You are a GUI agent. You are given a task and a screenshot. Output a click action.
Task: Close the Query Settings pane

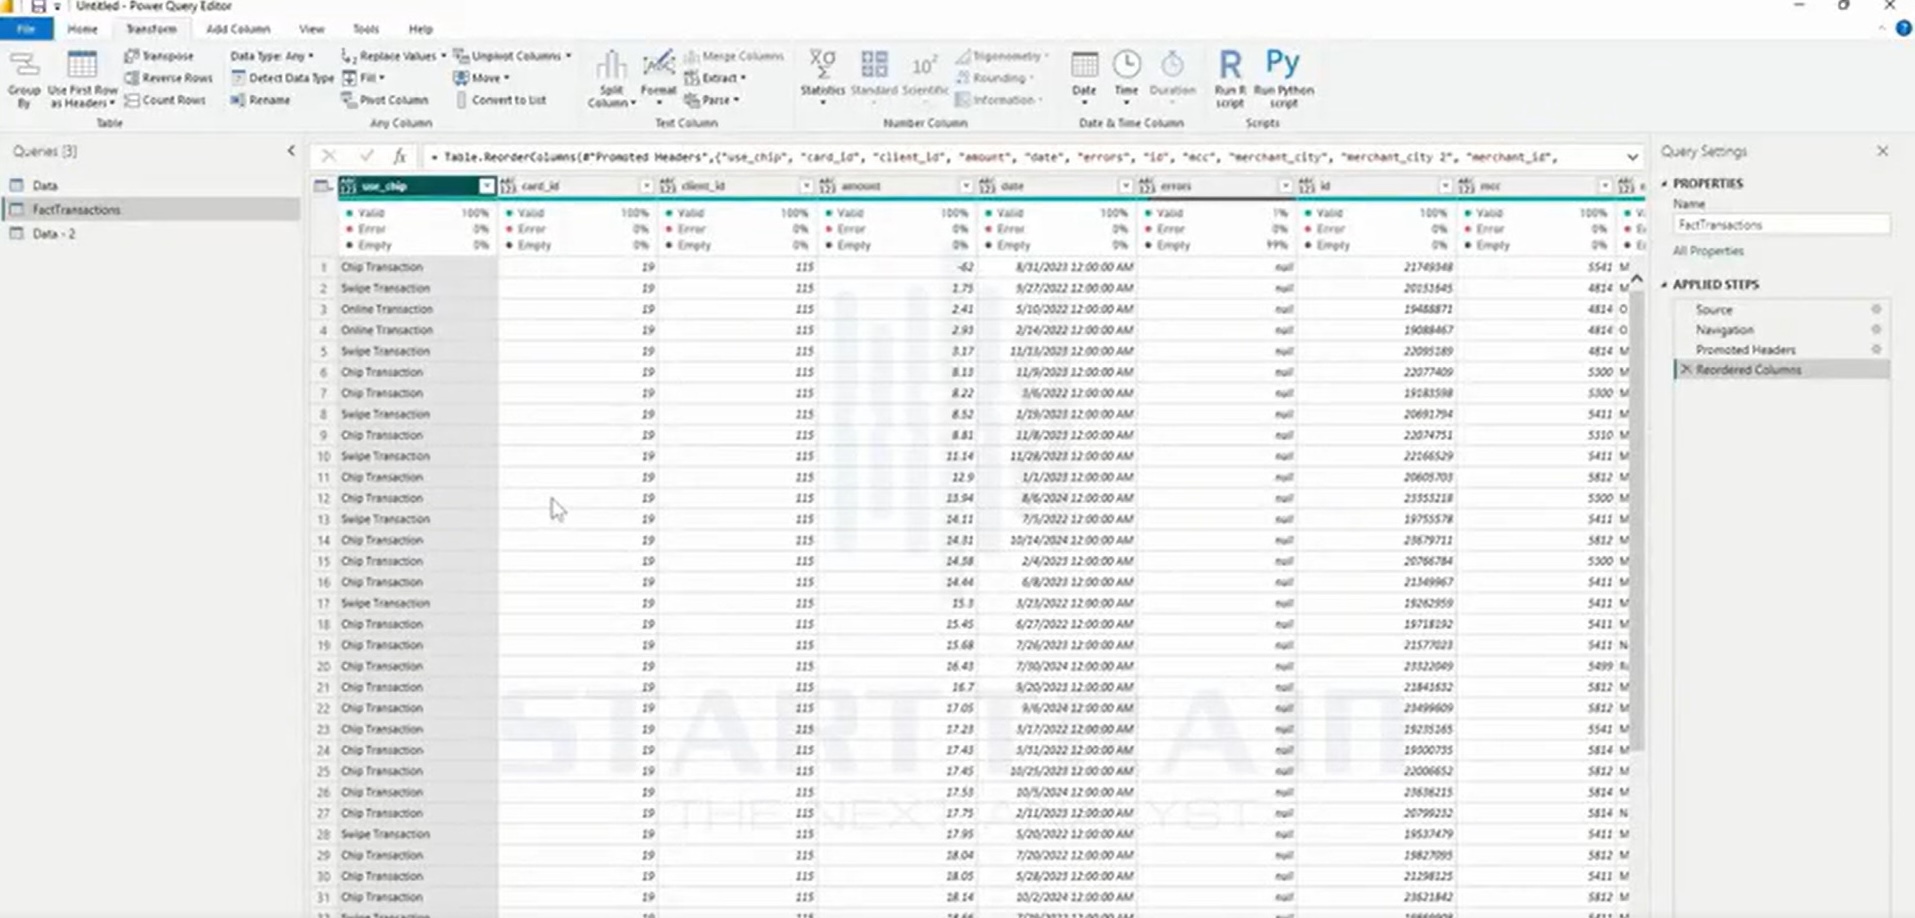tap(1882, 151)
